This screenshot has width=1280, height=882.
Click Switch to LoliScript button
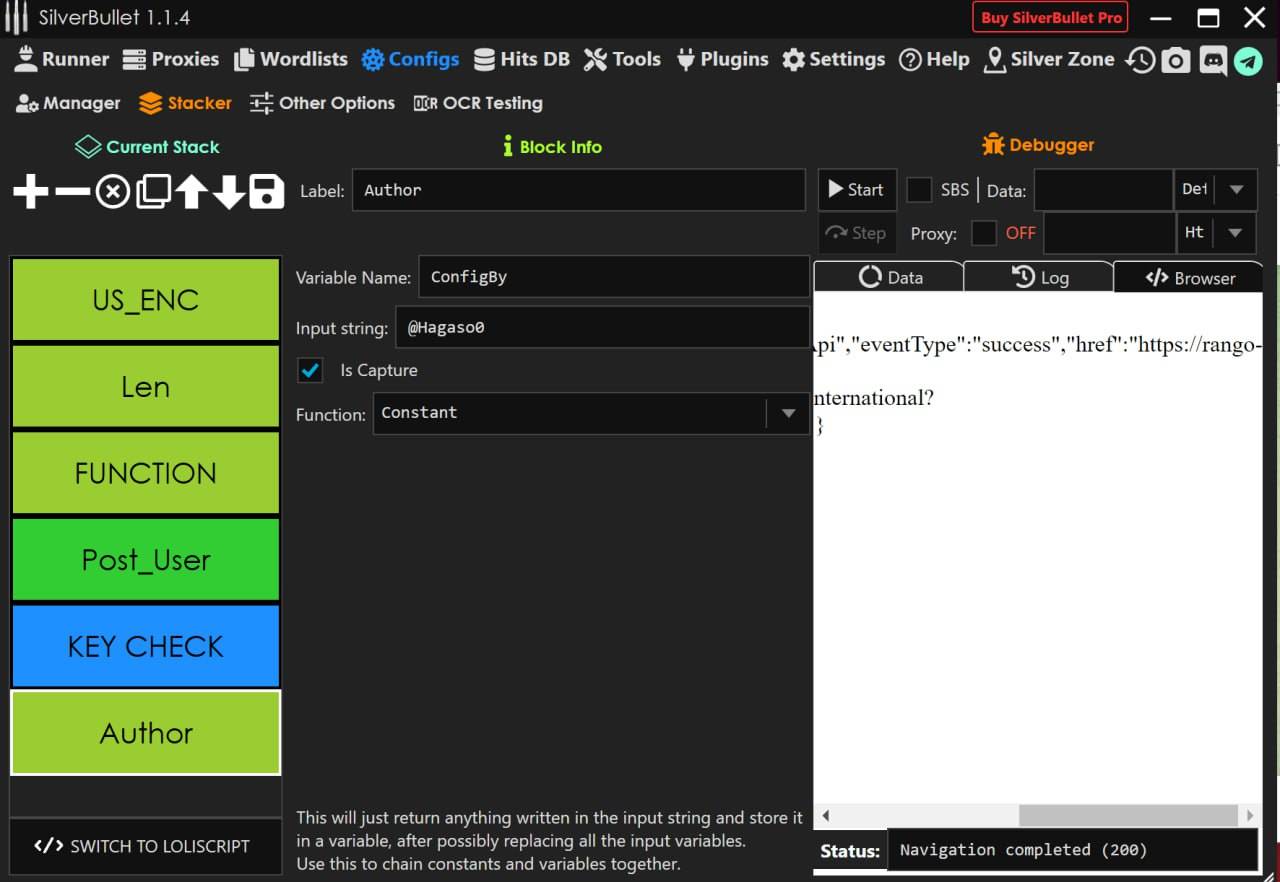coord(142,846)
